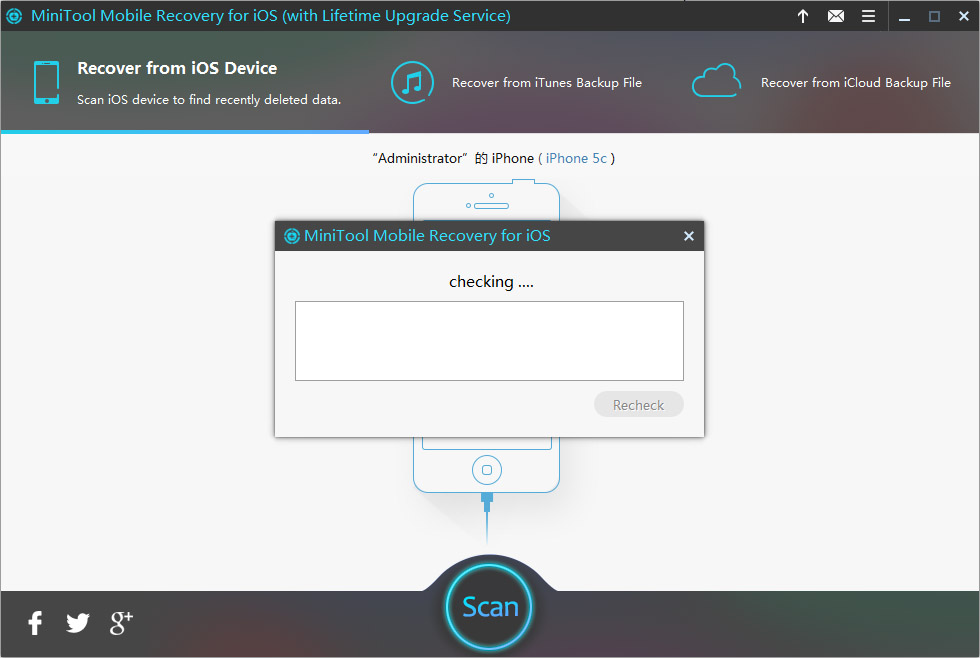Viewport: 980px width, 658px height.
Task: Click the music note iTunes icon
Action: click(x=411, y=82)
